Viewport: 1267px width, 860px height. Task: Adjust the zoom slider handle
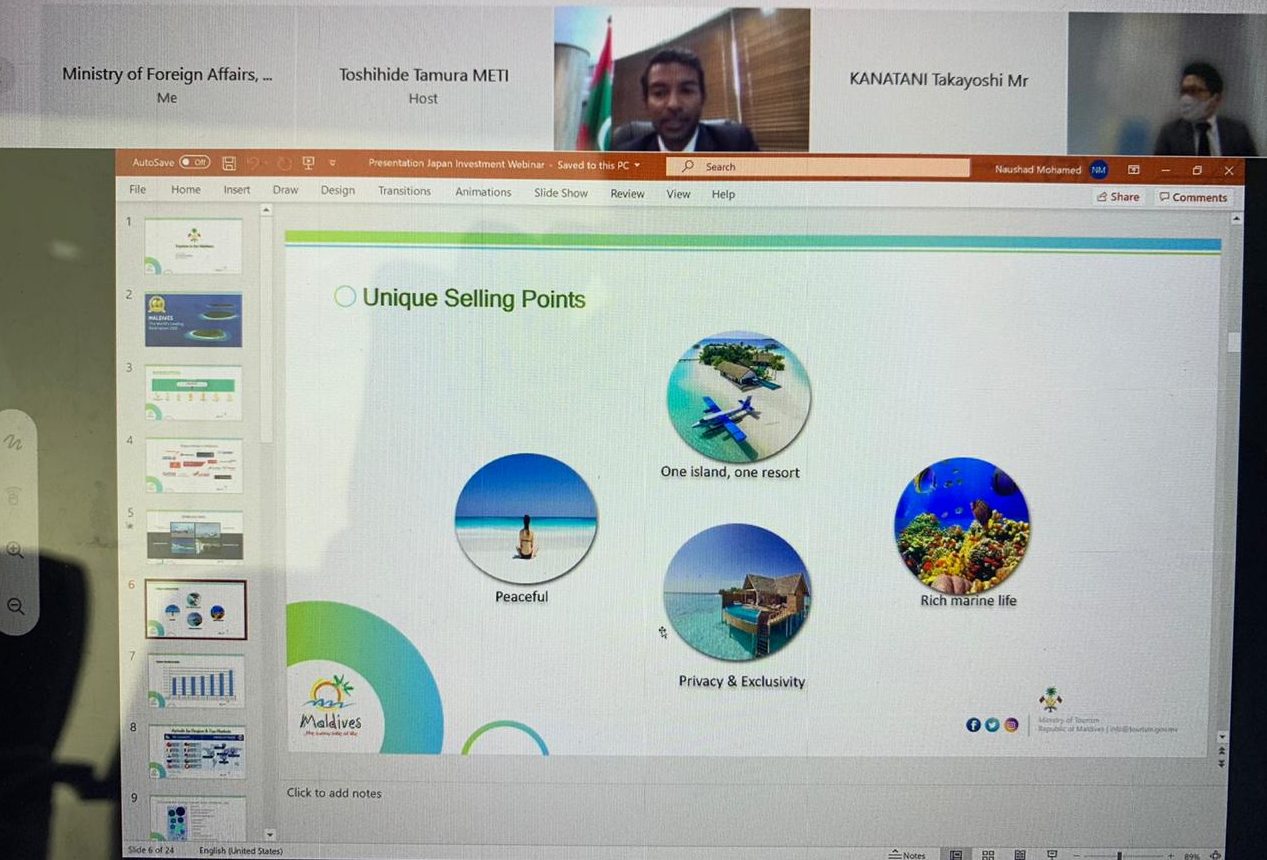1119,856
